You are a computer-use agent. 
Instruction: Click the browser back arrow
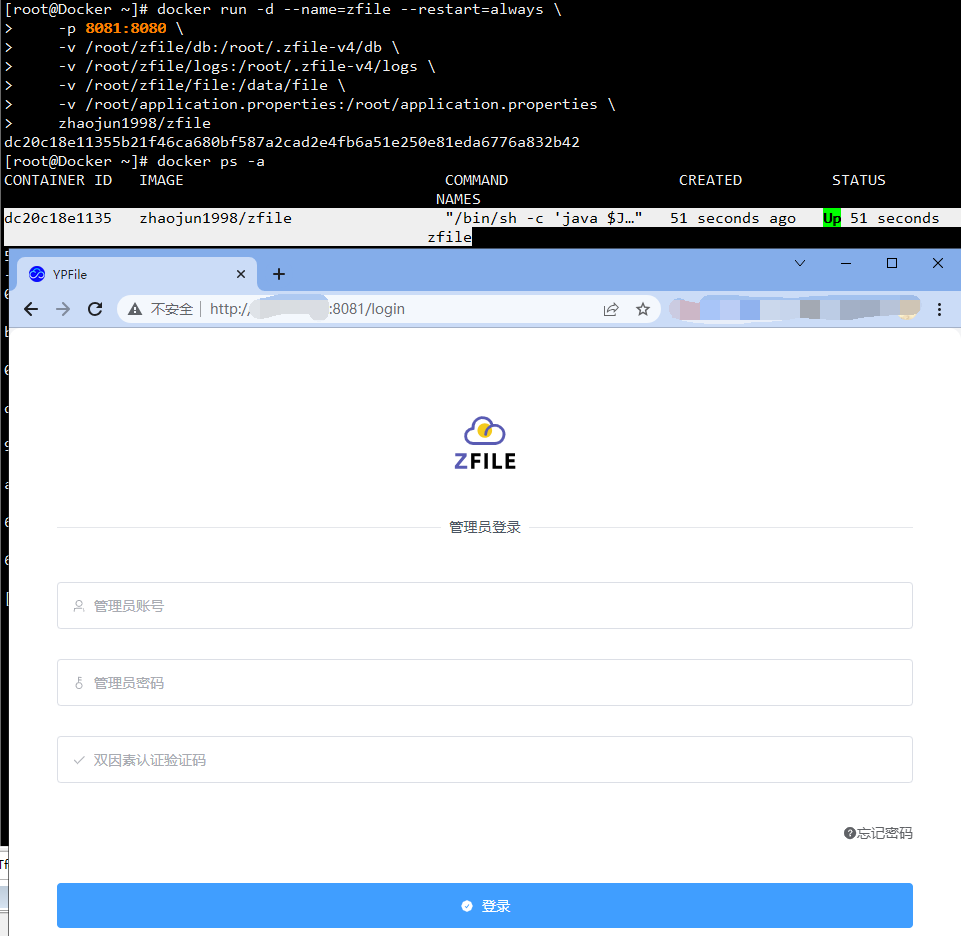[x=31, y=309]
